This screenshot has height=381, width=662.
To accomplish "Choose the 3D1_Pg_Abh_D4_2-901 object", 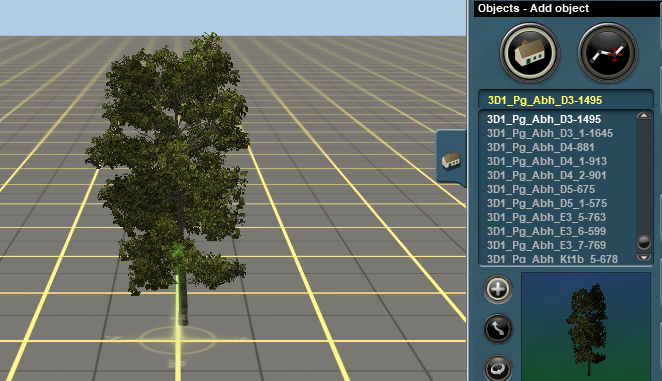I will point(546,175).
